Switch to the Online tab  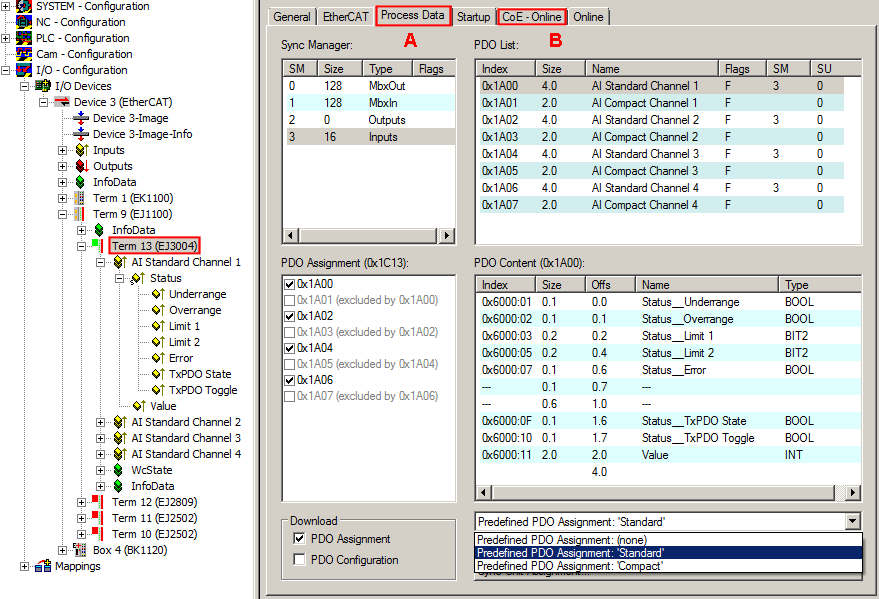588,17
